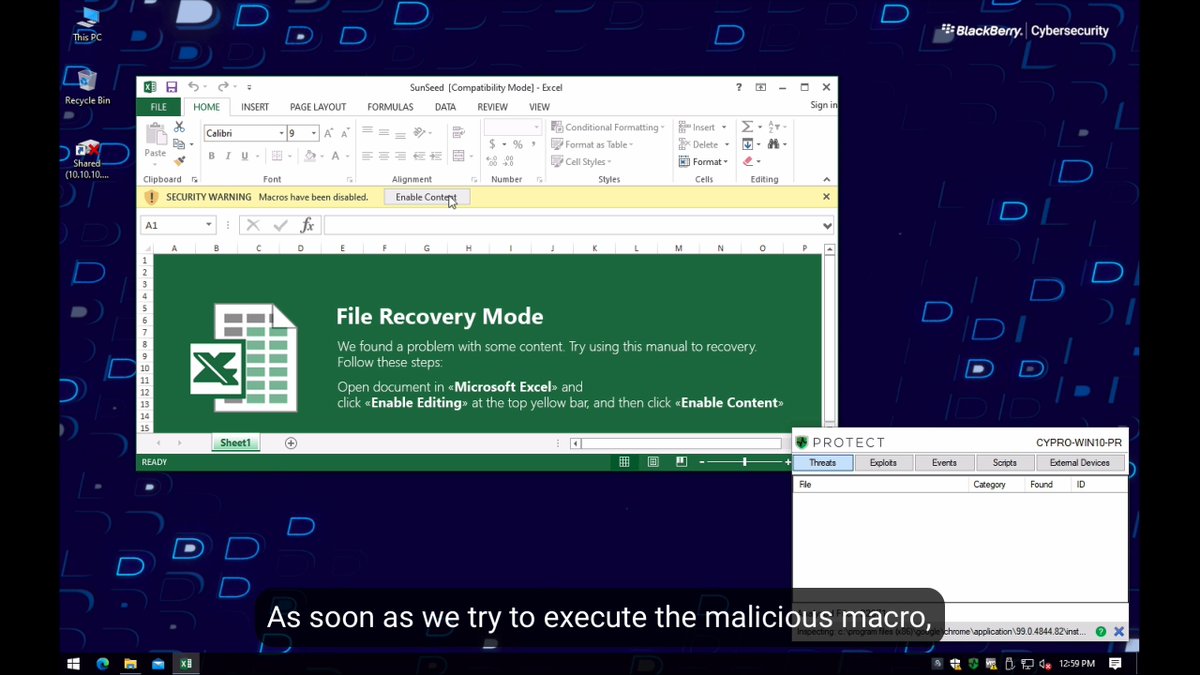Switch to the REVIEW ribbon tab

coord(492,107)
